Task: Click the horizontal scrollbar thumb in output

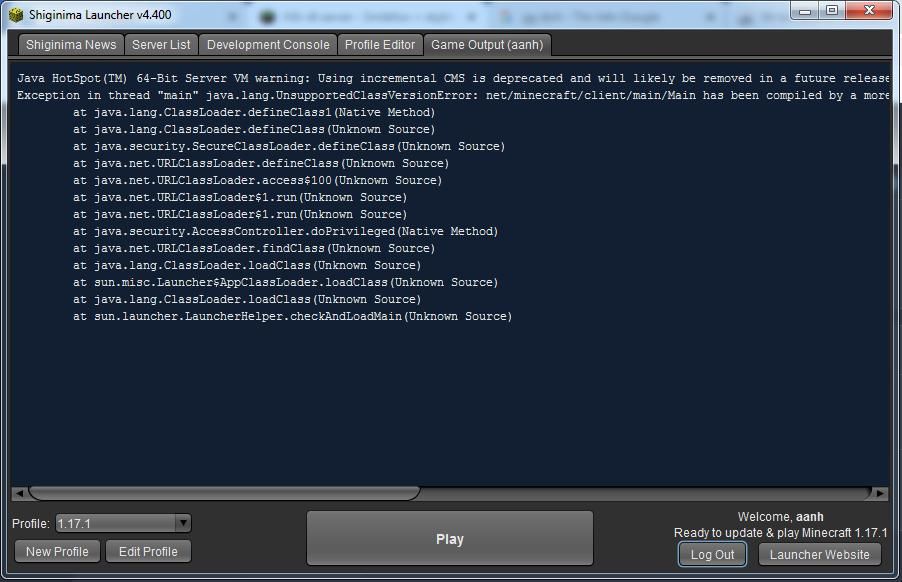Action: point(224,493)
